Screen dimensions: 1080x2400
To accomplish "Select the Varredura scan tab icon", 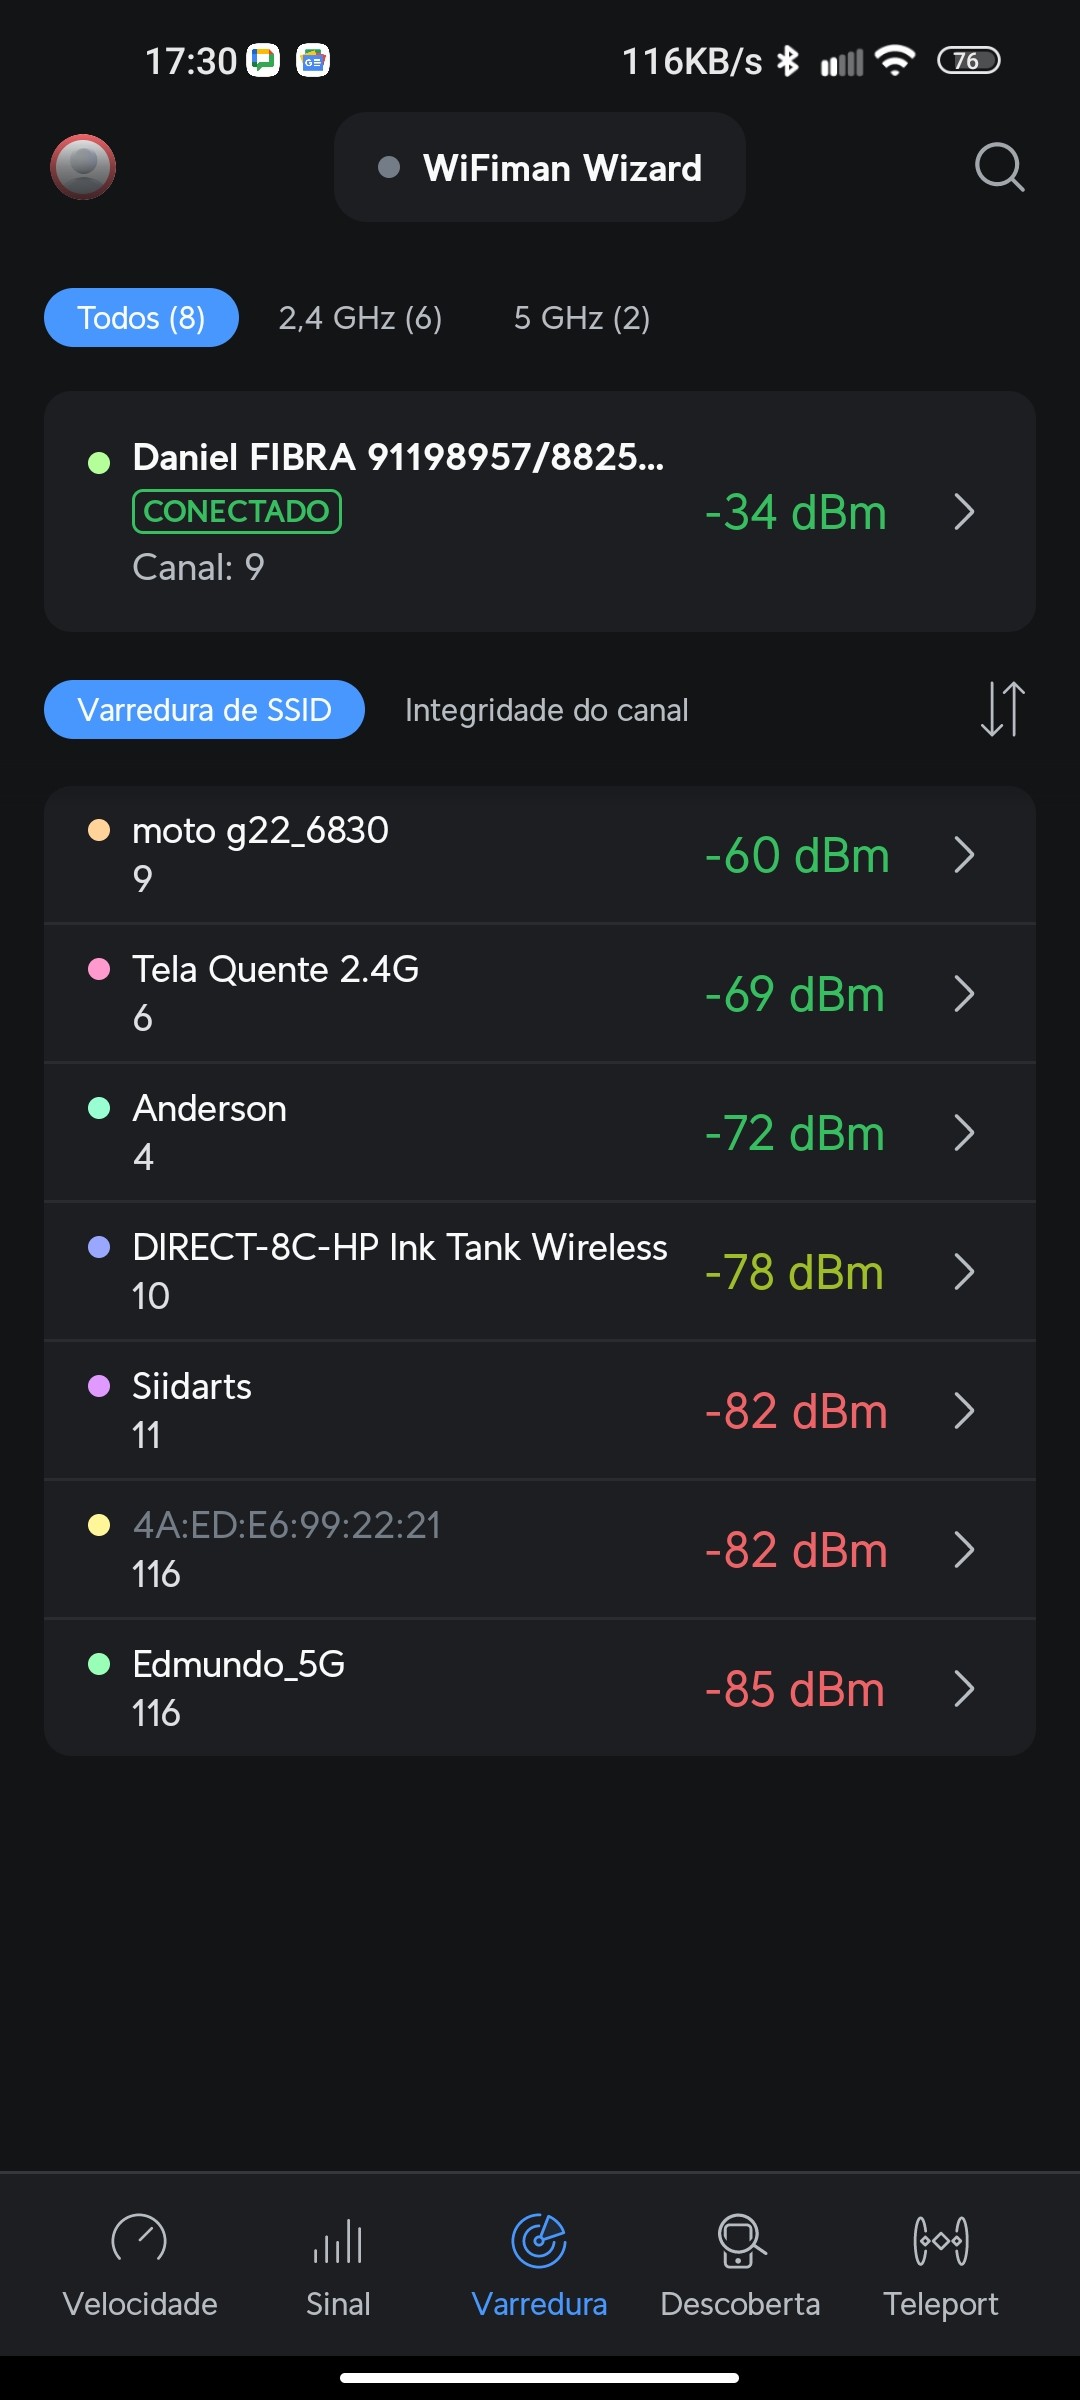I will coord(539,2242).
